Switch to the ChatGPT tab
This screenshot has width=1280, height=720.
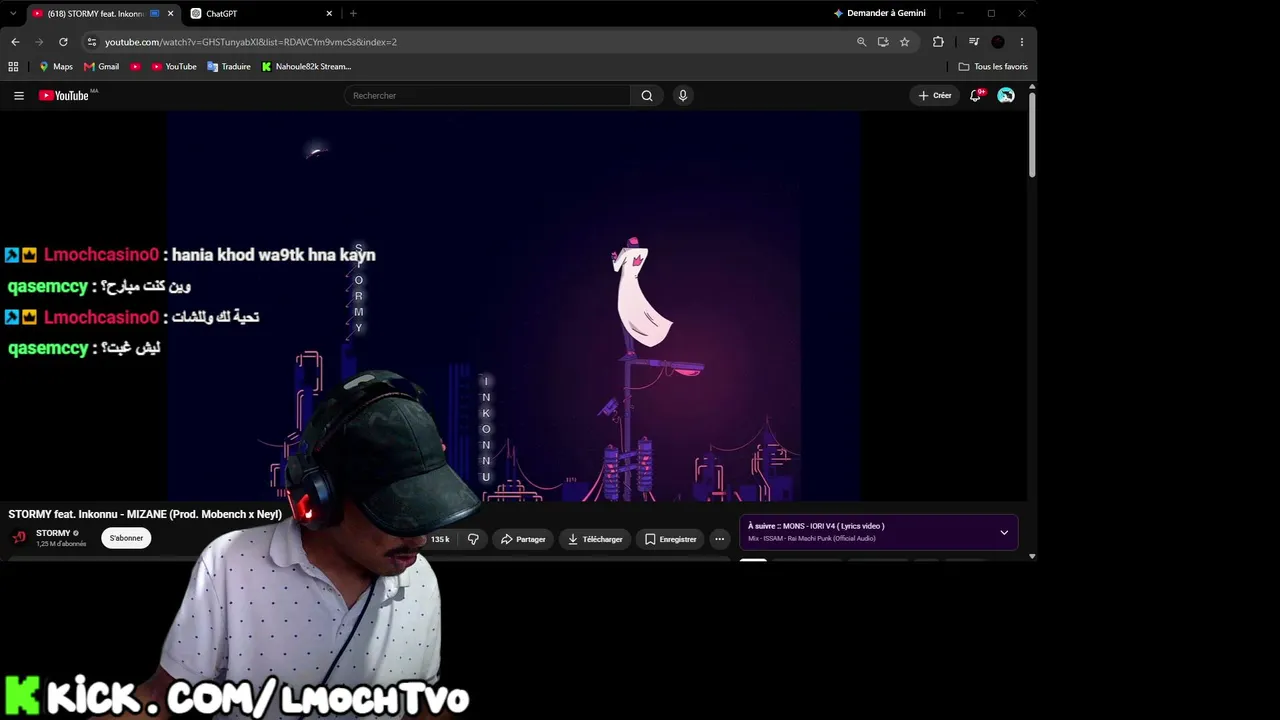(262, 13)
